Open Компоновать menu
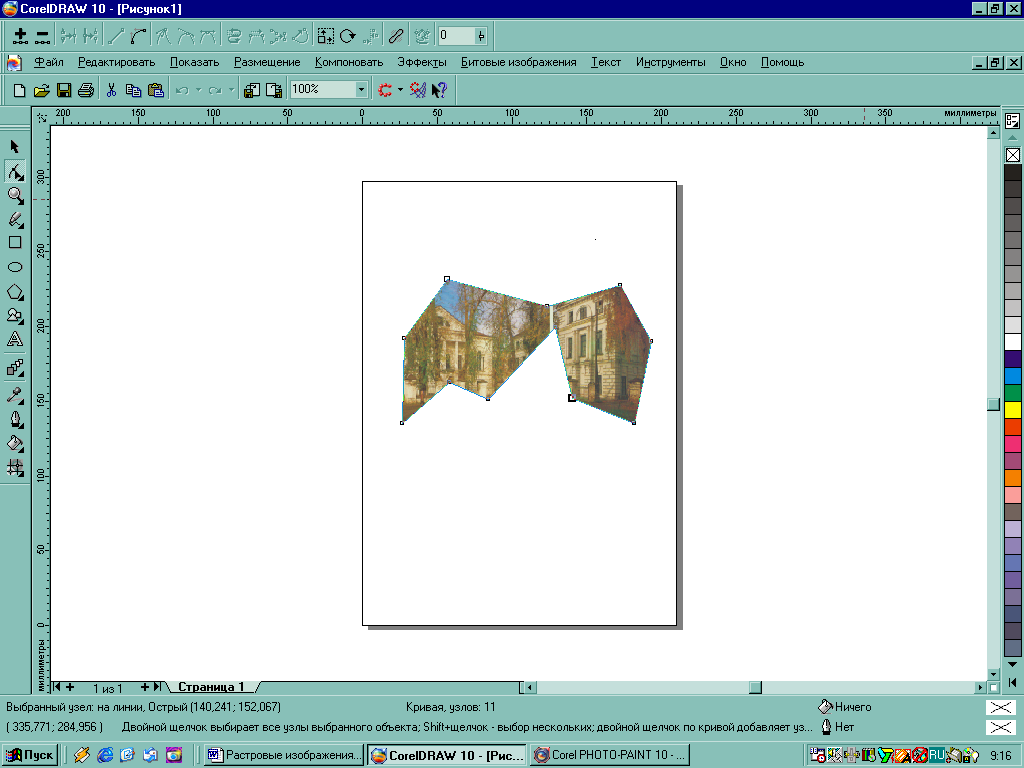 click(349, 62)
